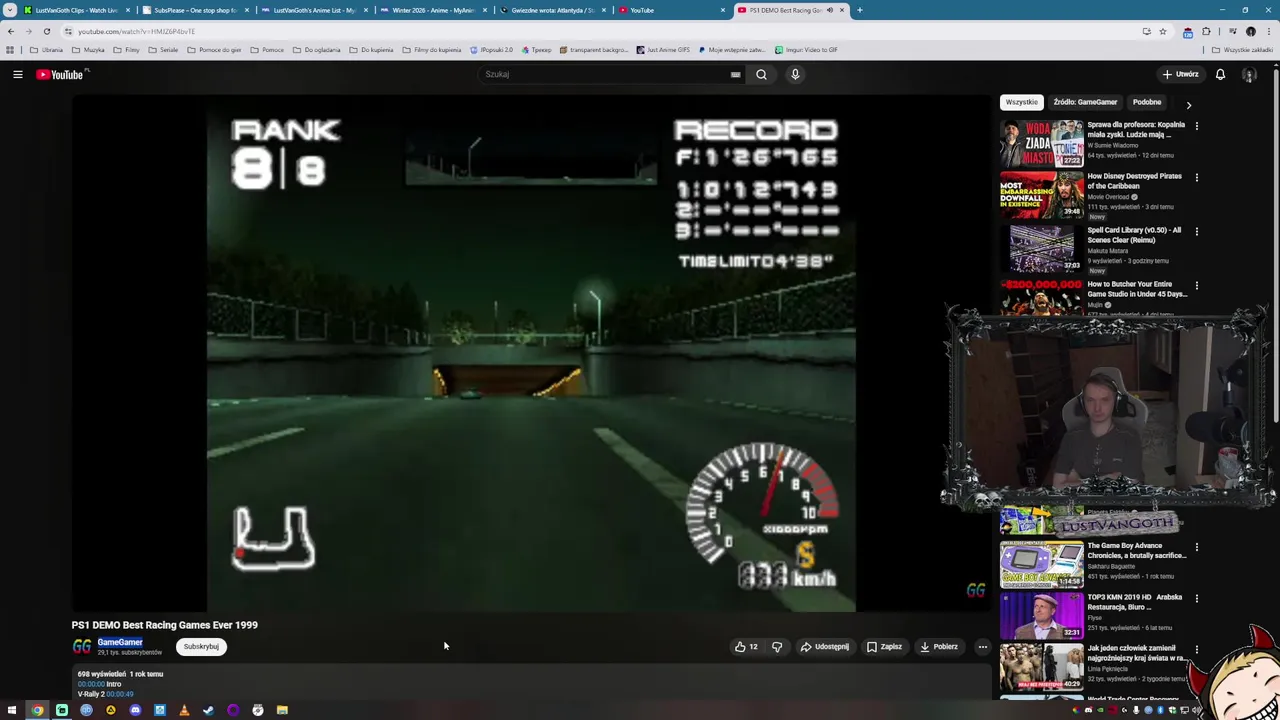The width and height of the screenshot is (1280, 720).
Task: Open options menu for Spell Card Library video
Action: [x=1196, y=231]
